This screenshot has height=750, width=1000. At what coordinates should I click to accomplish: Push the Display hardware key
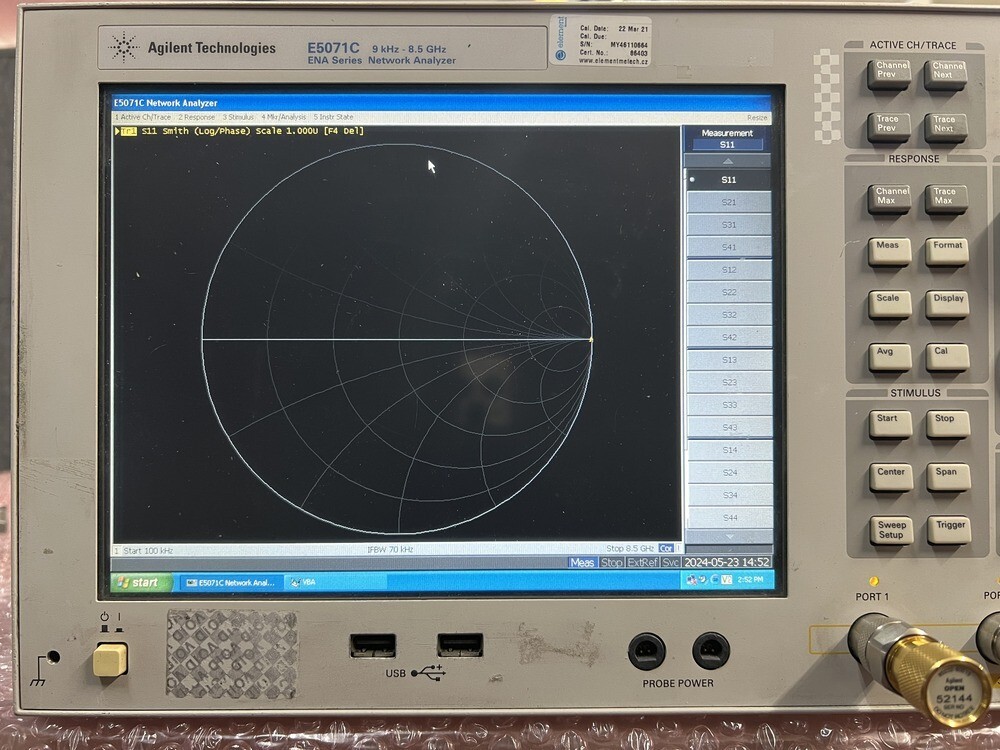coord(948,305)
